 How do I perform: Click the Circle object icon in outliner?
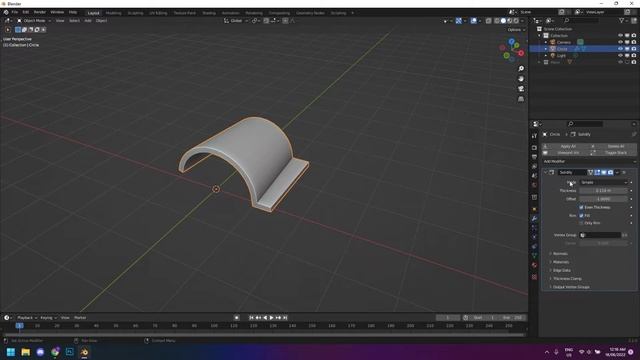tap(553, 49)
